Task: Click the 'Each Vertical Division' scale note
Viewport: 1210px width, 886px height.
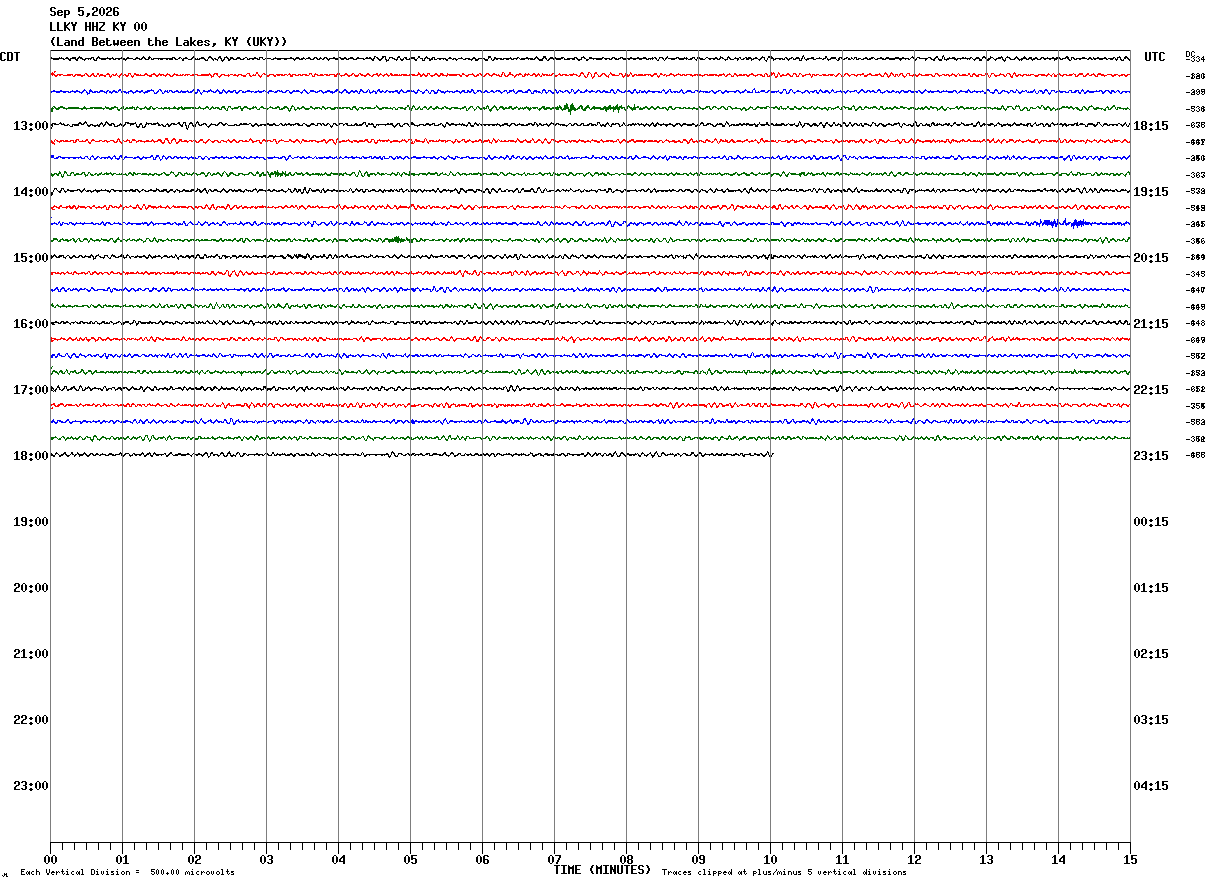Action: pos(127,873)
